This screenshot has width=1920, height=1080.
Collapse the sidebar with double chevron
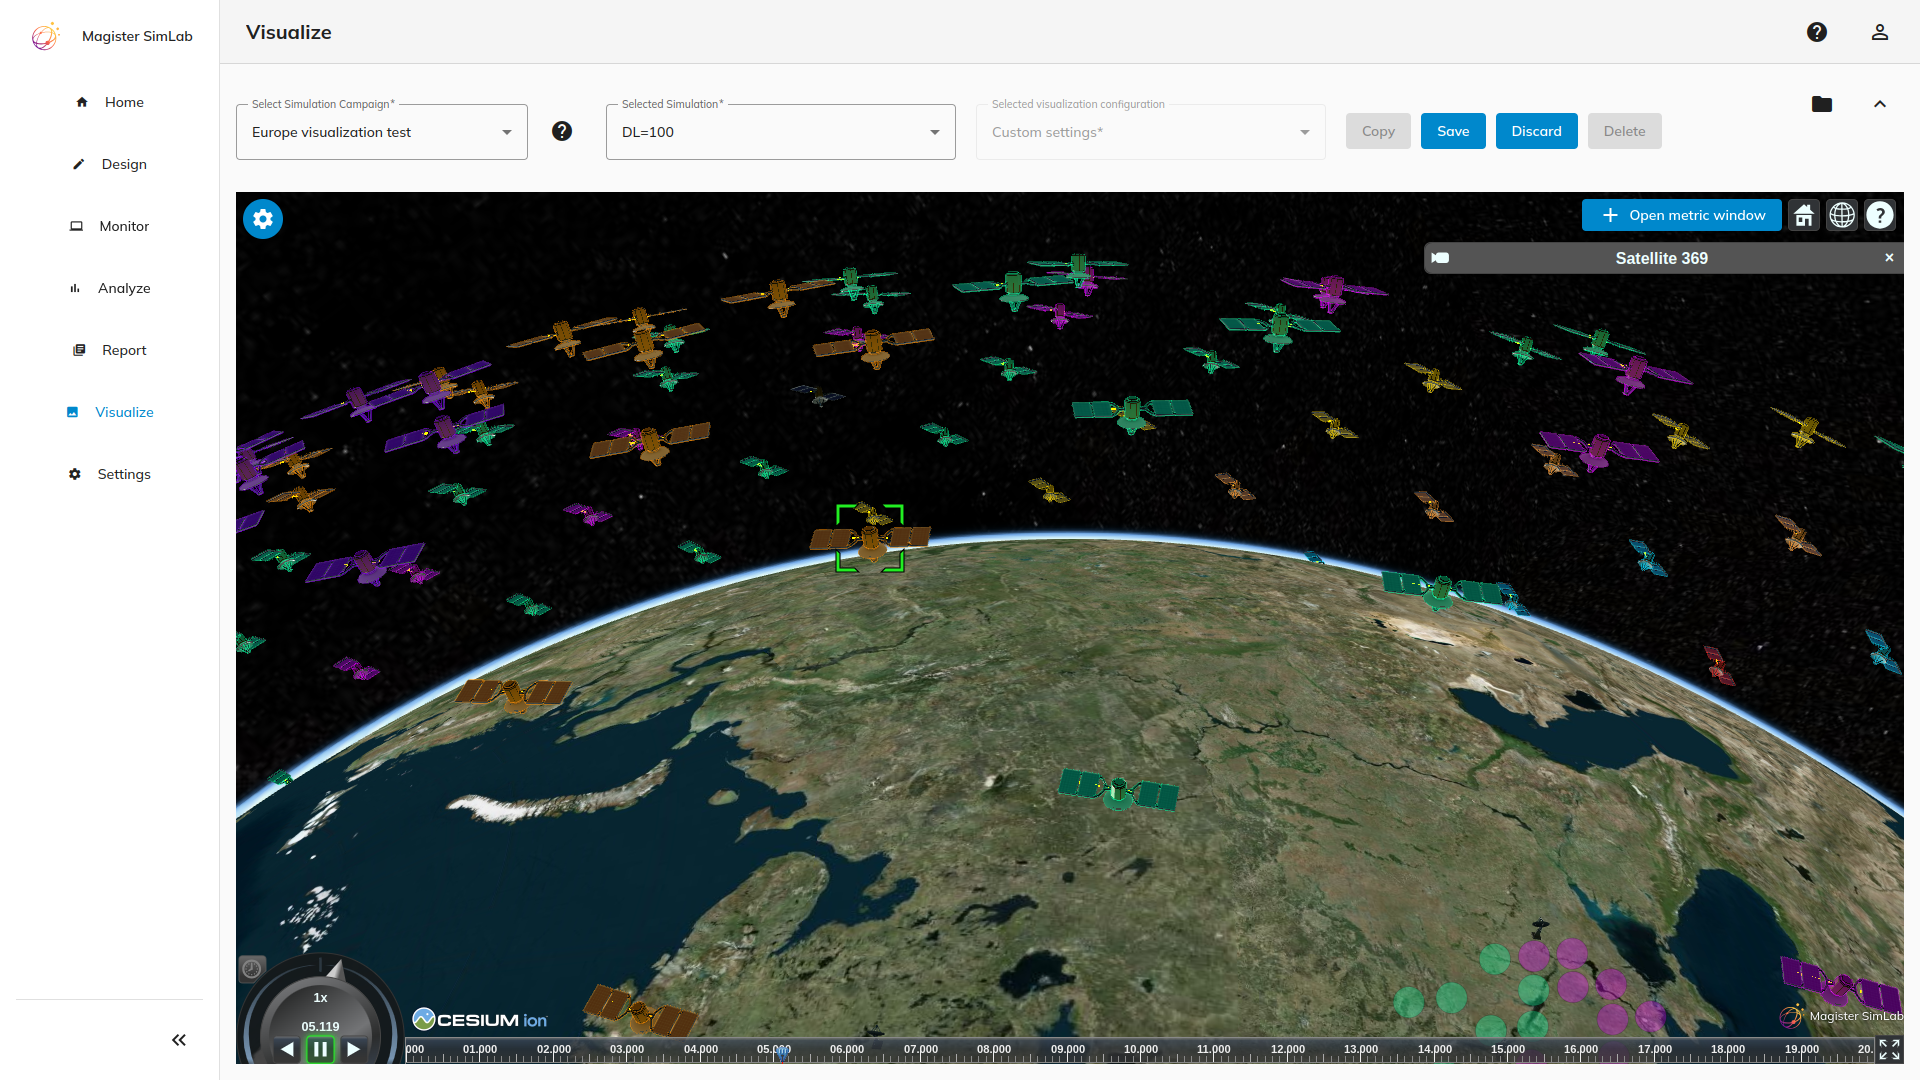(x=179, y=1040)
